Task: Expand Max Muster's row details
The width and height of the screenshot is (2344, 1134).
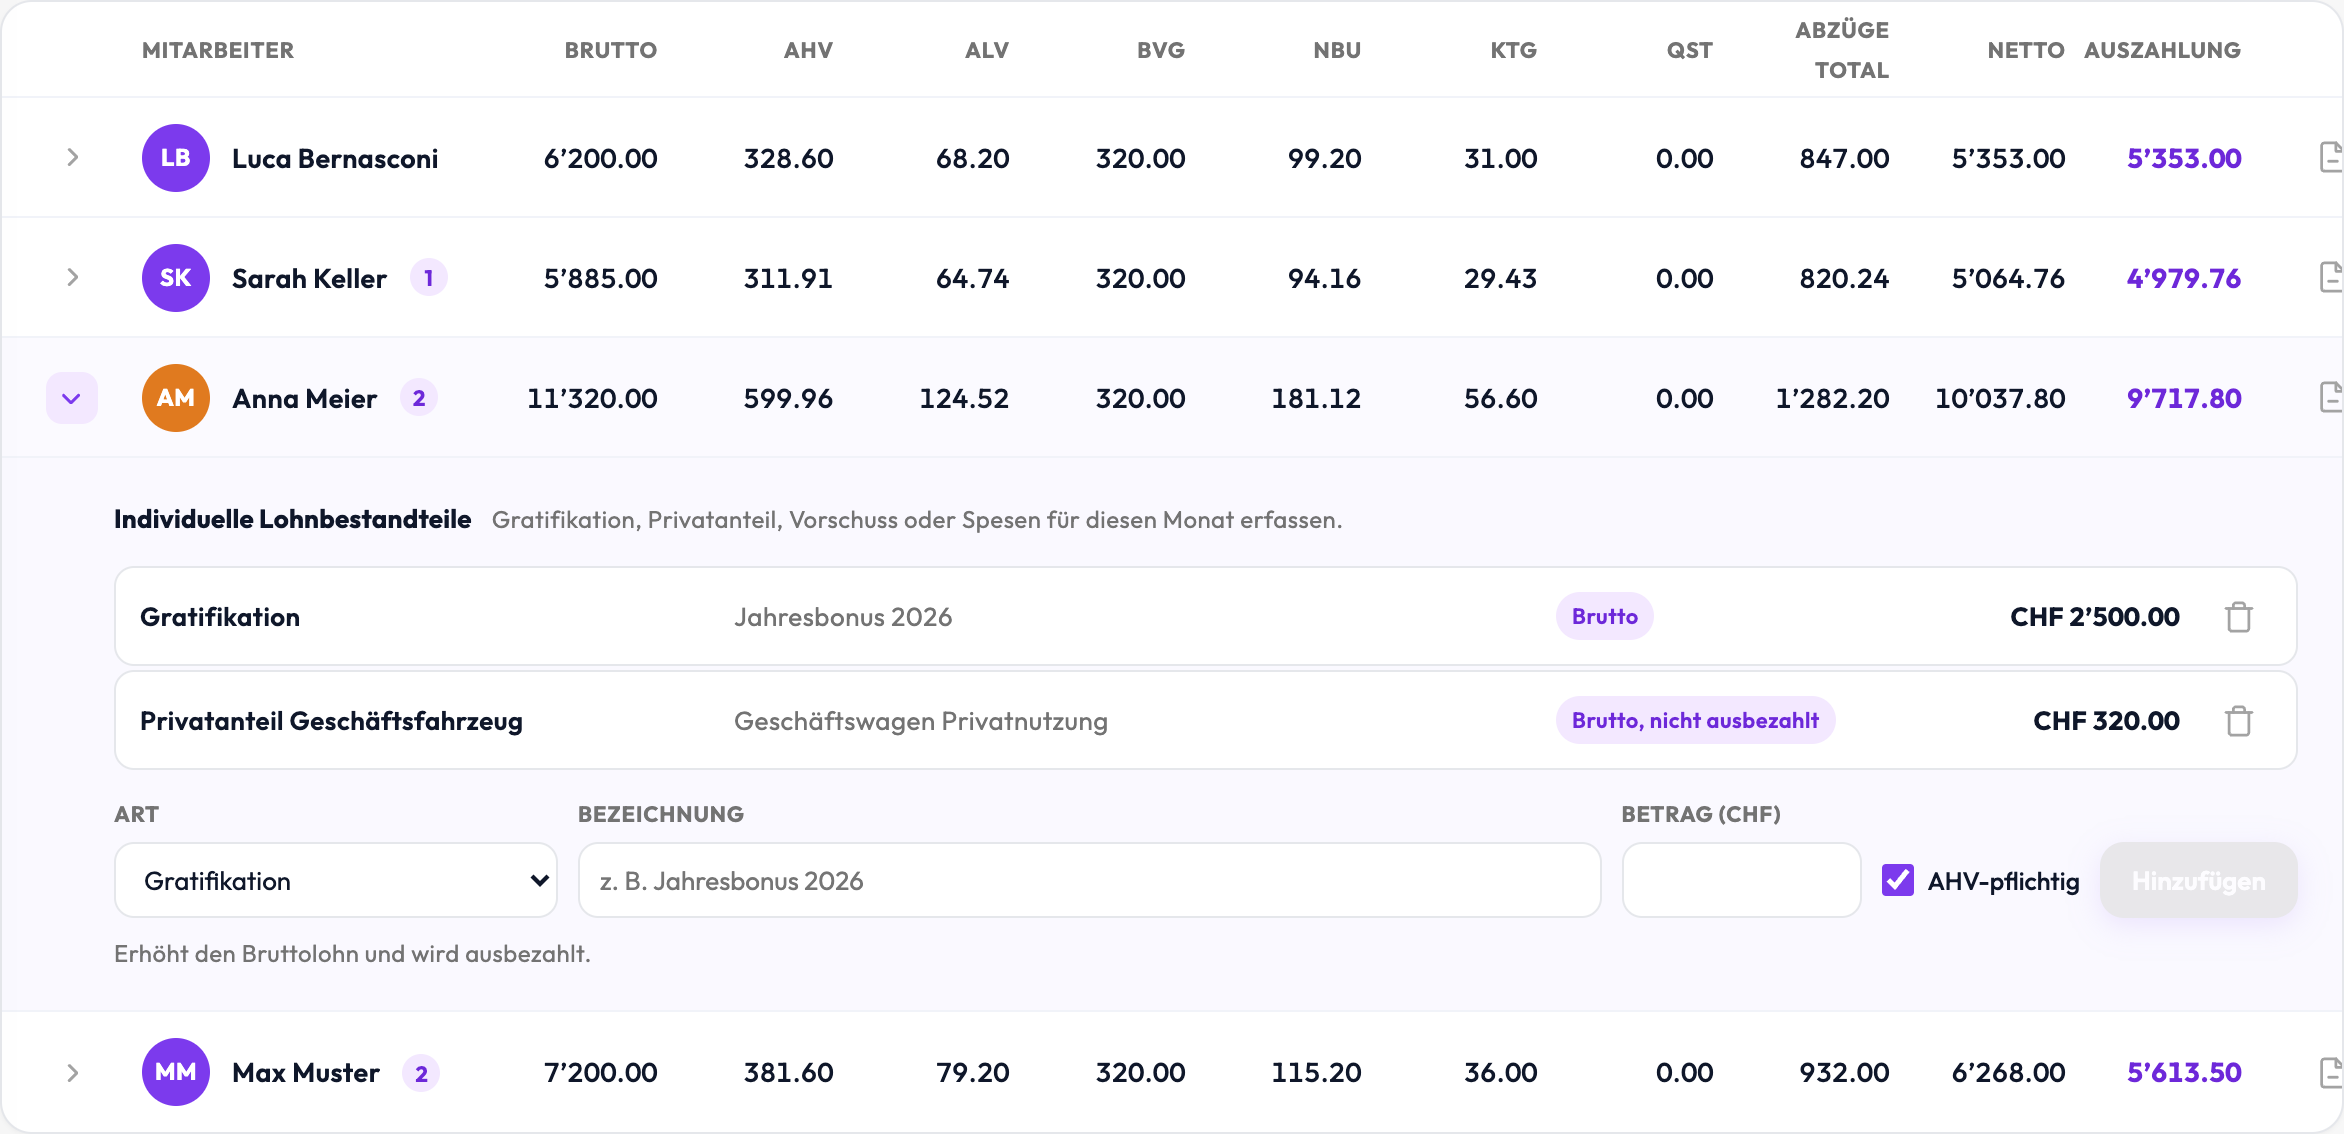Action: [72, 1073]
